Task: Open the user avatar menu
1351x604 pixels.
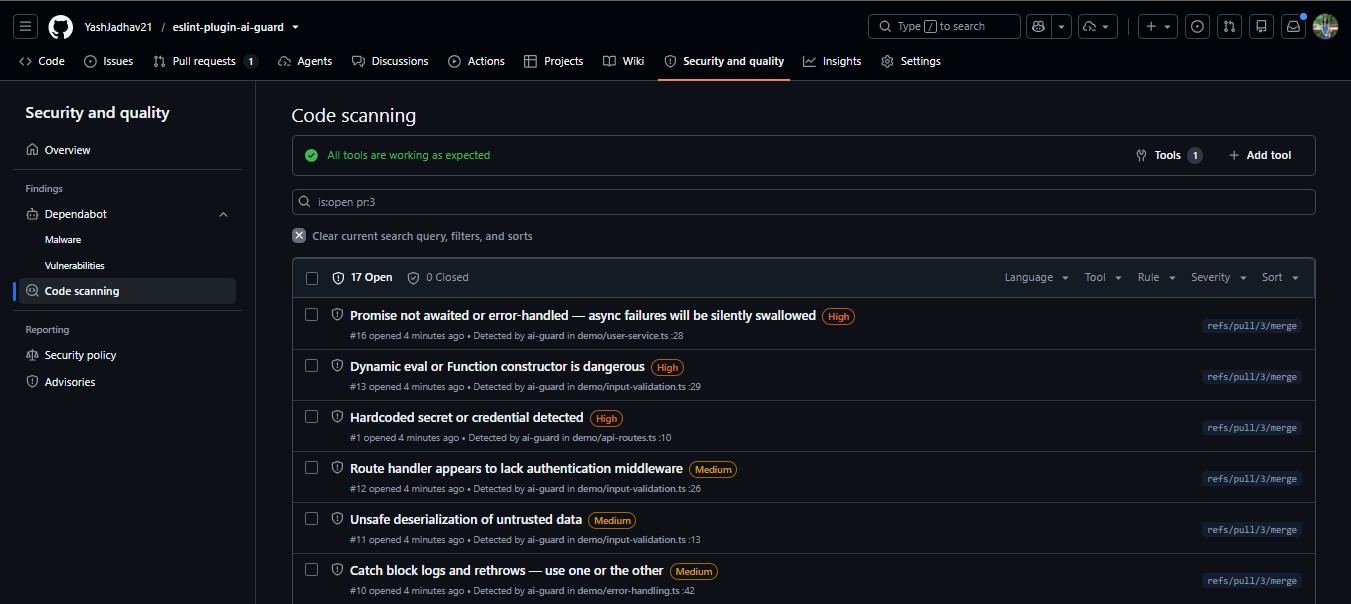Action: [1325, 27]
